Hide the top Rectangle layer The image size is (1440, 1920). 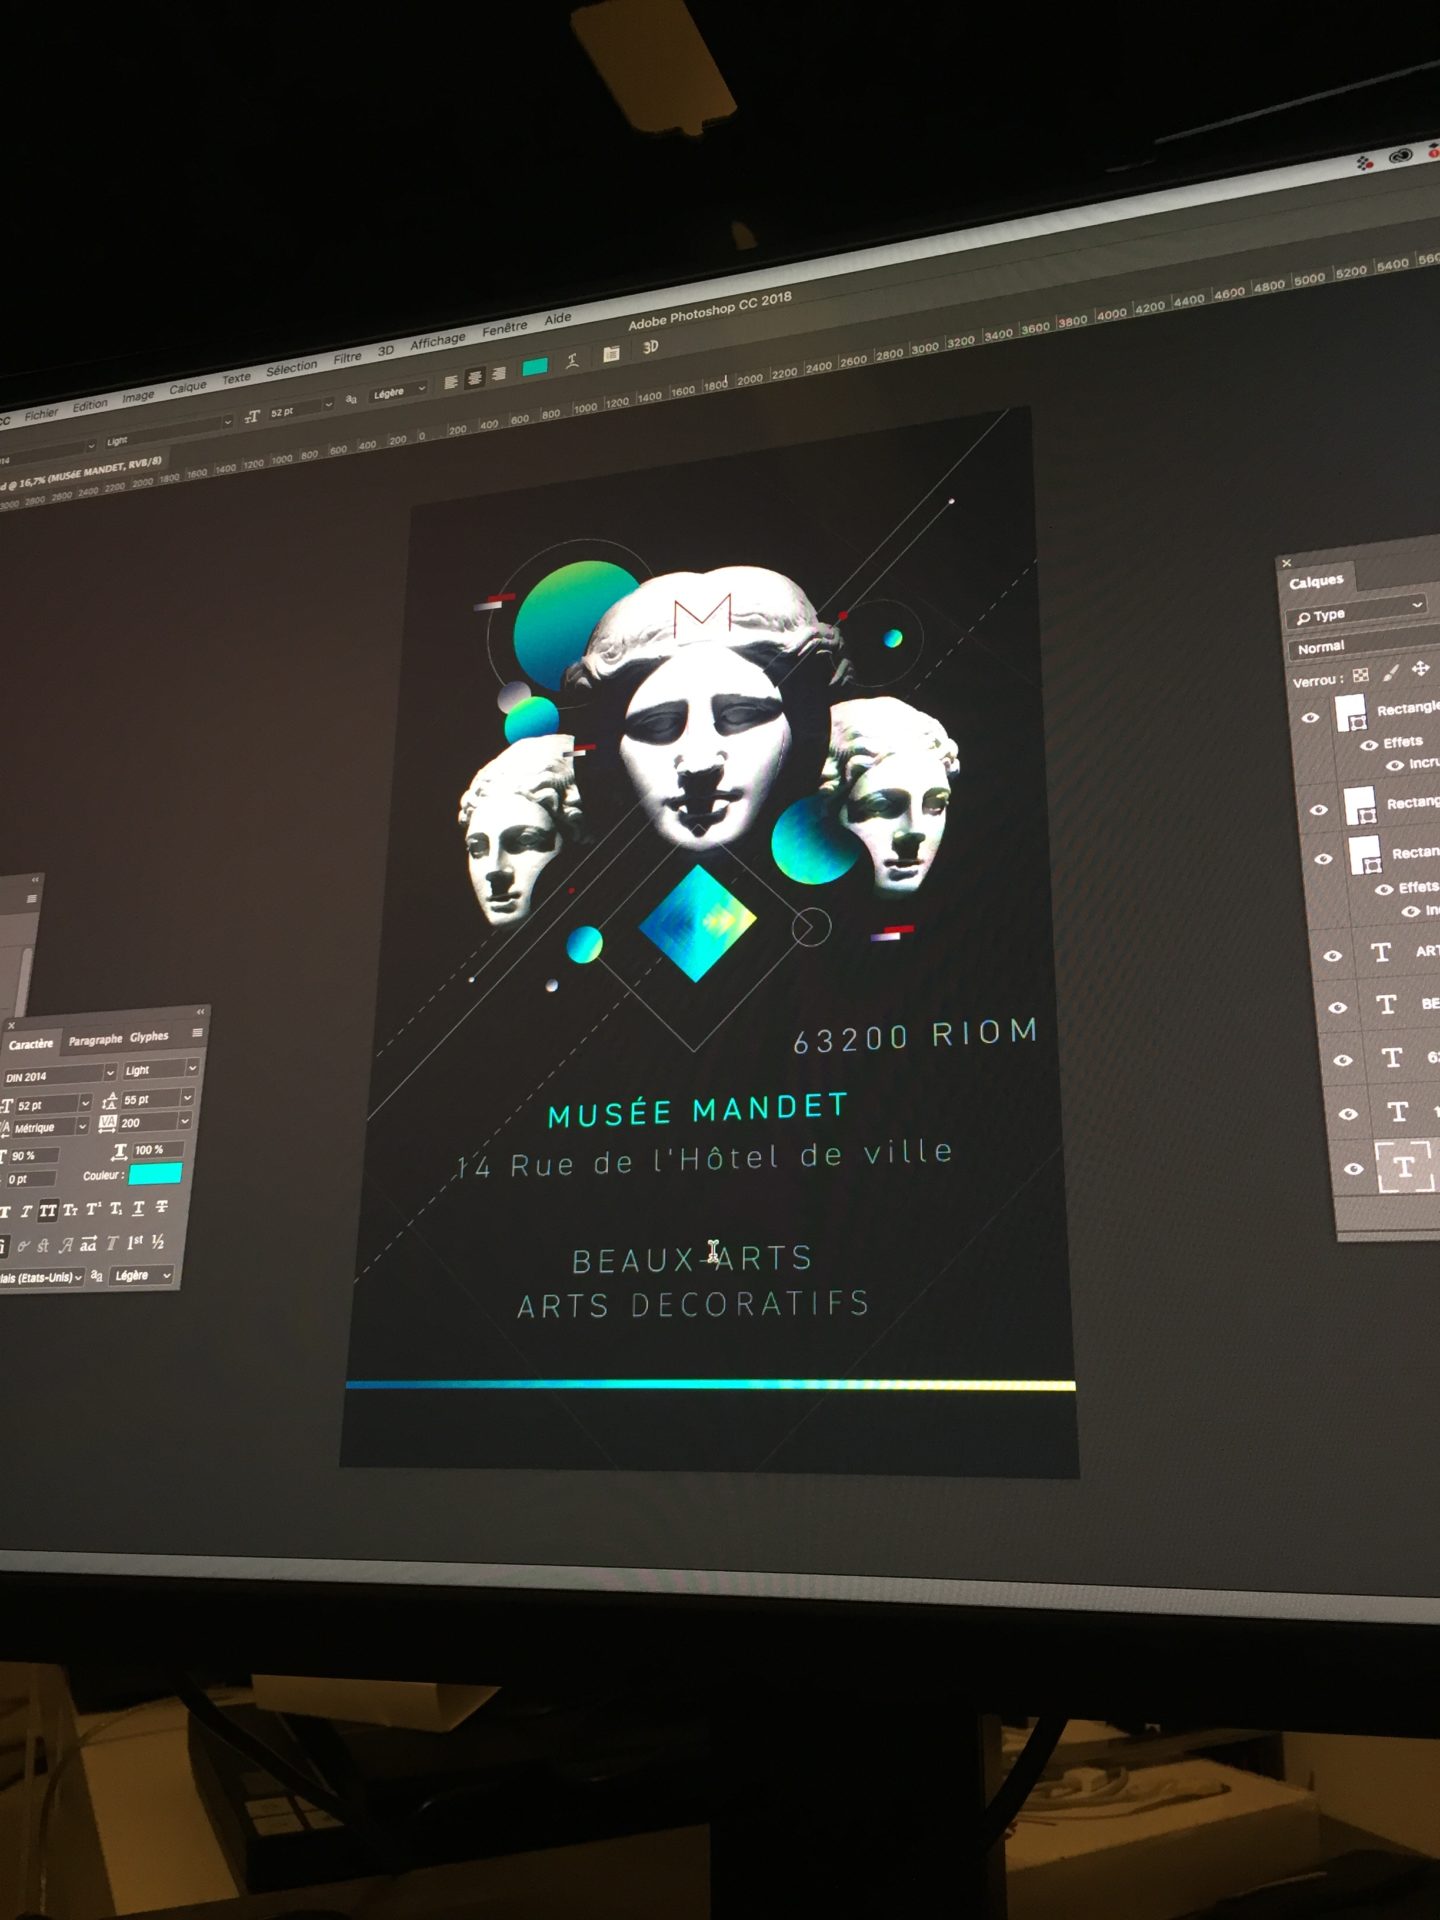click(1309, 718)
